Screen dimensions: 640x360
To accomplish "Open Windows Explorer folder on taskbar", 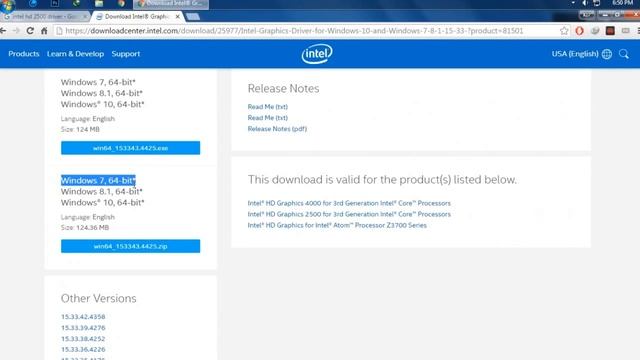I will pyautogui.click(x=99, y=4).
